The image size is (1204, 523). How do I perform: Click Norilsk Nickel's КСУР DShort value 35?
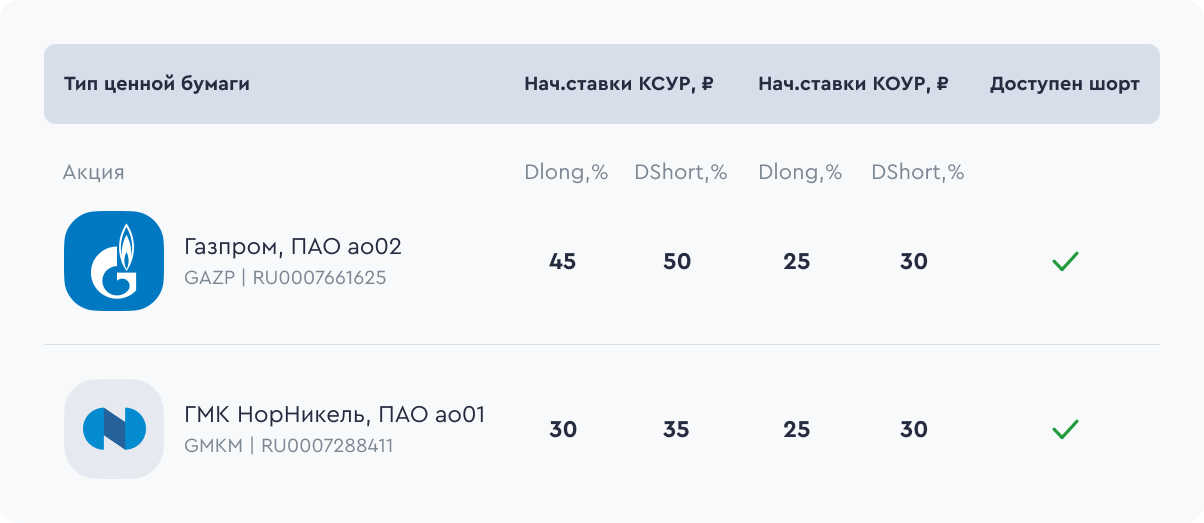[x=677, y=430]
